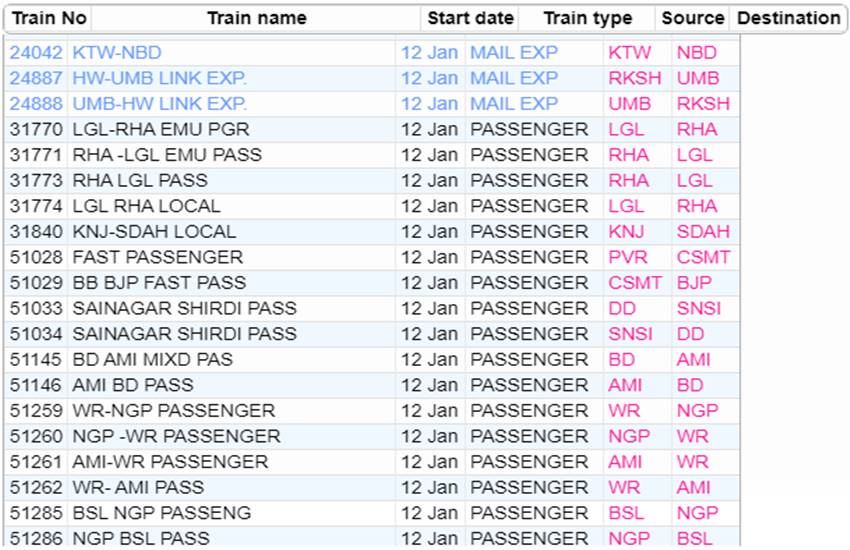The width and height of the screenshot is (850, 550).
Task: Select train number 51262 cell
Action: pyautogui.click(x=36, y=488)
